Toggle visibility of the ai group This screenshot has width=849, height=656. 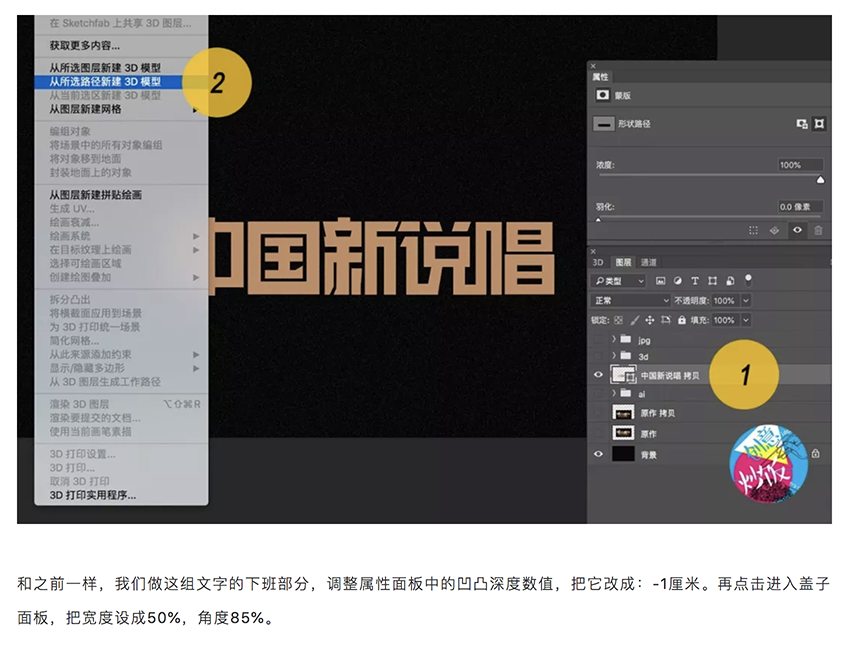(x=598, y=393)
